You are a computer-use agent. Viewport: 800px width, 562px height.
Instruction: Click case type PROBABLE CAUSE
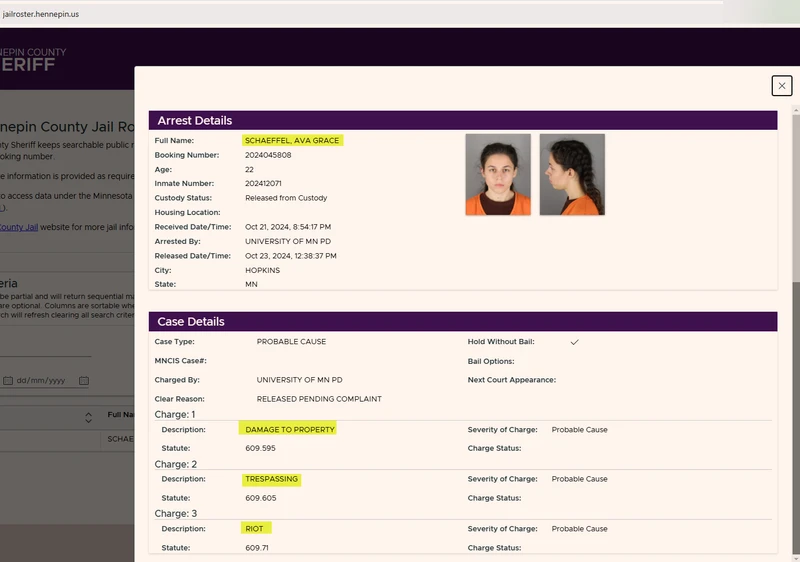pyautogui.click(x=291, y=342)
